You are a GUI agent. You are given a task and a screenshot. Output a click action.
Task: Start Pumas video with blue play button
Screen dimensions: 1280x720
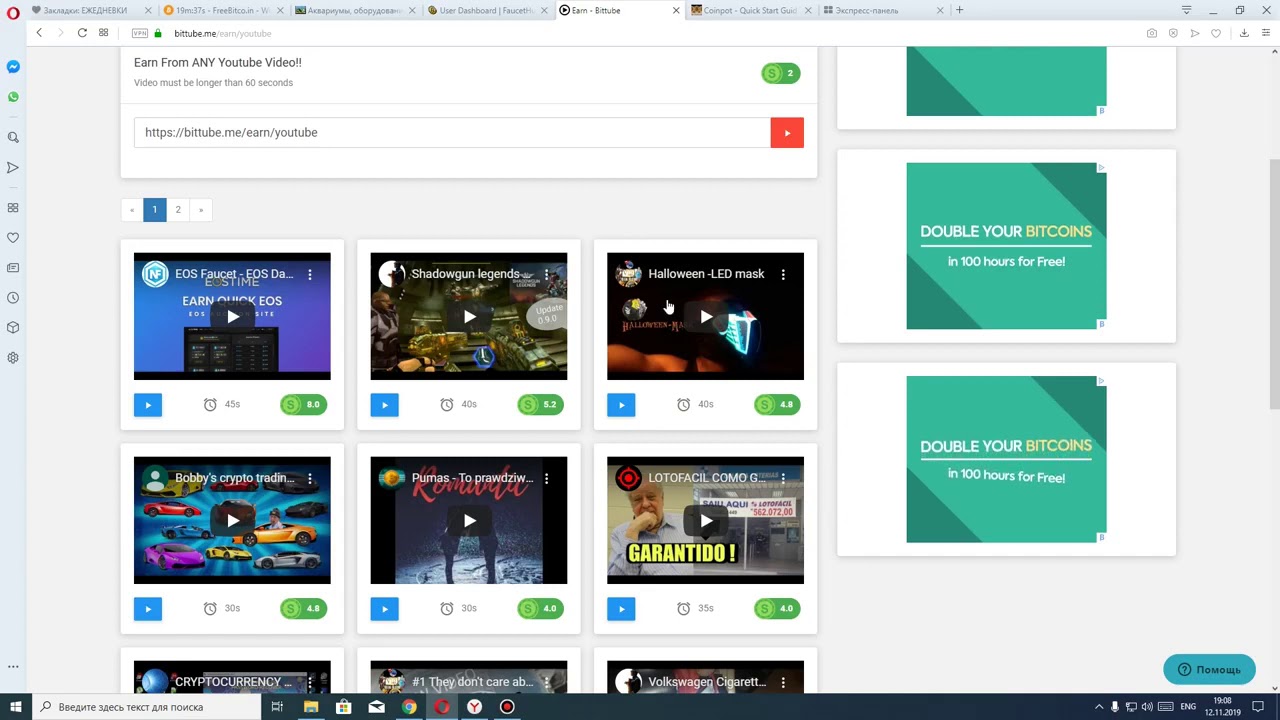tap(384, 609)
